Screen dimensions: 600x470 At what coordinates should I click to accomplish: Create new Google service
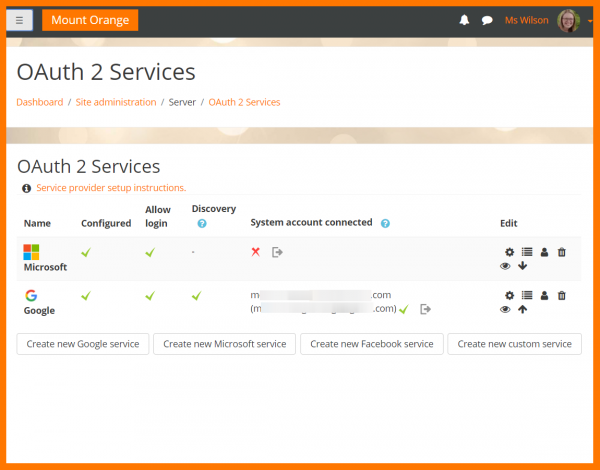click(83, 344)
